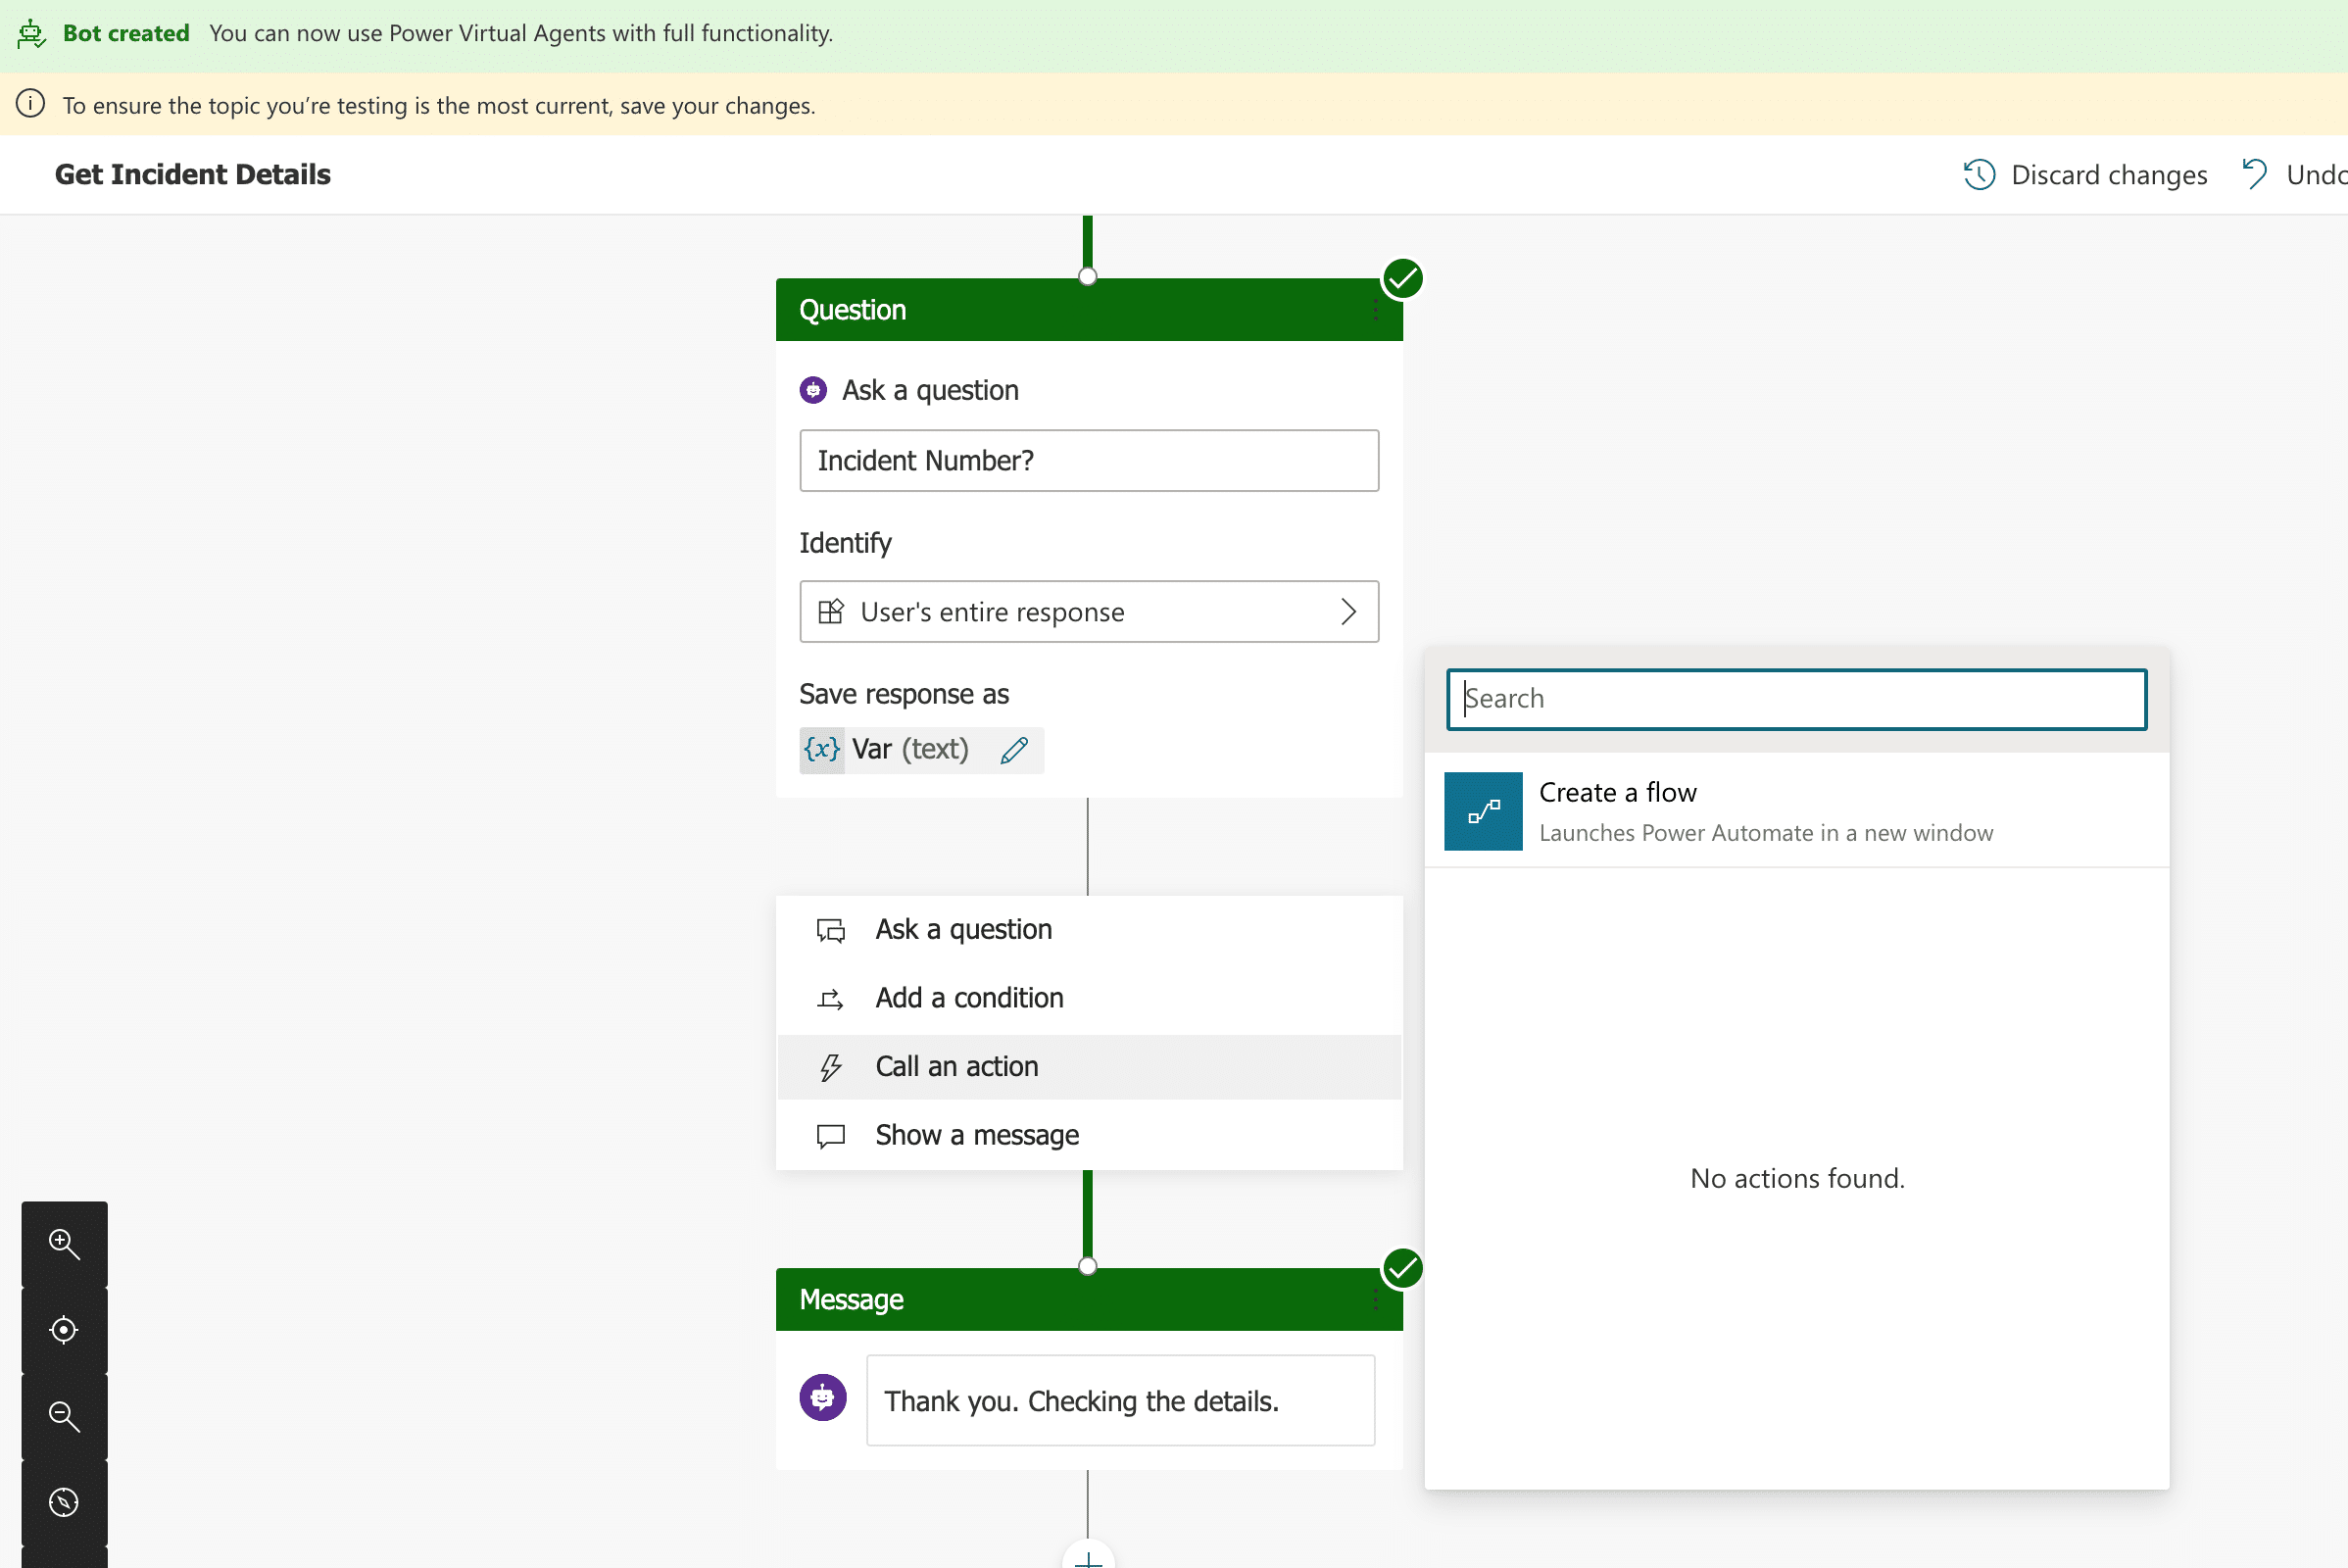The image size is (2348, 1568).
Task: Click the Search actions input field
Action: point(1796,699)
